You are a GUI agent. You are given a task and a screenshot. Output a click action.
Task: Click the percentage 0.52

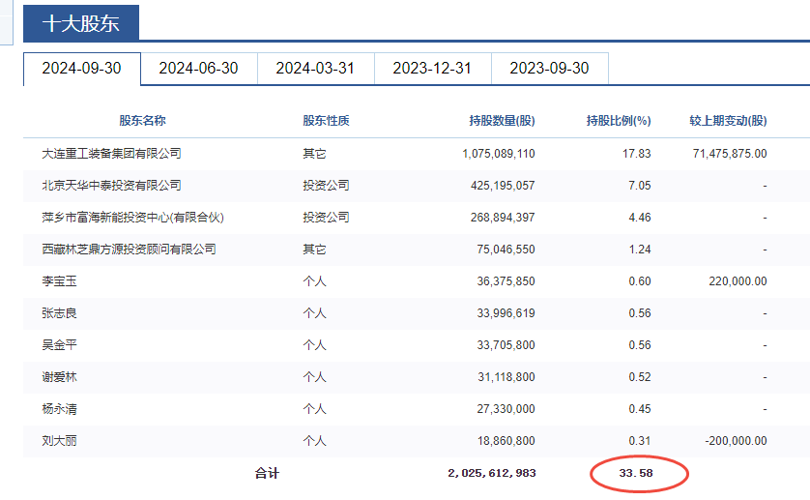[x=640, y=377]
